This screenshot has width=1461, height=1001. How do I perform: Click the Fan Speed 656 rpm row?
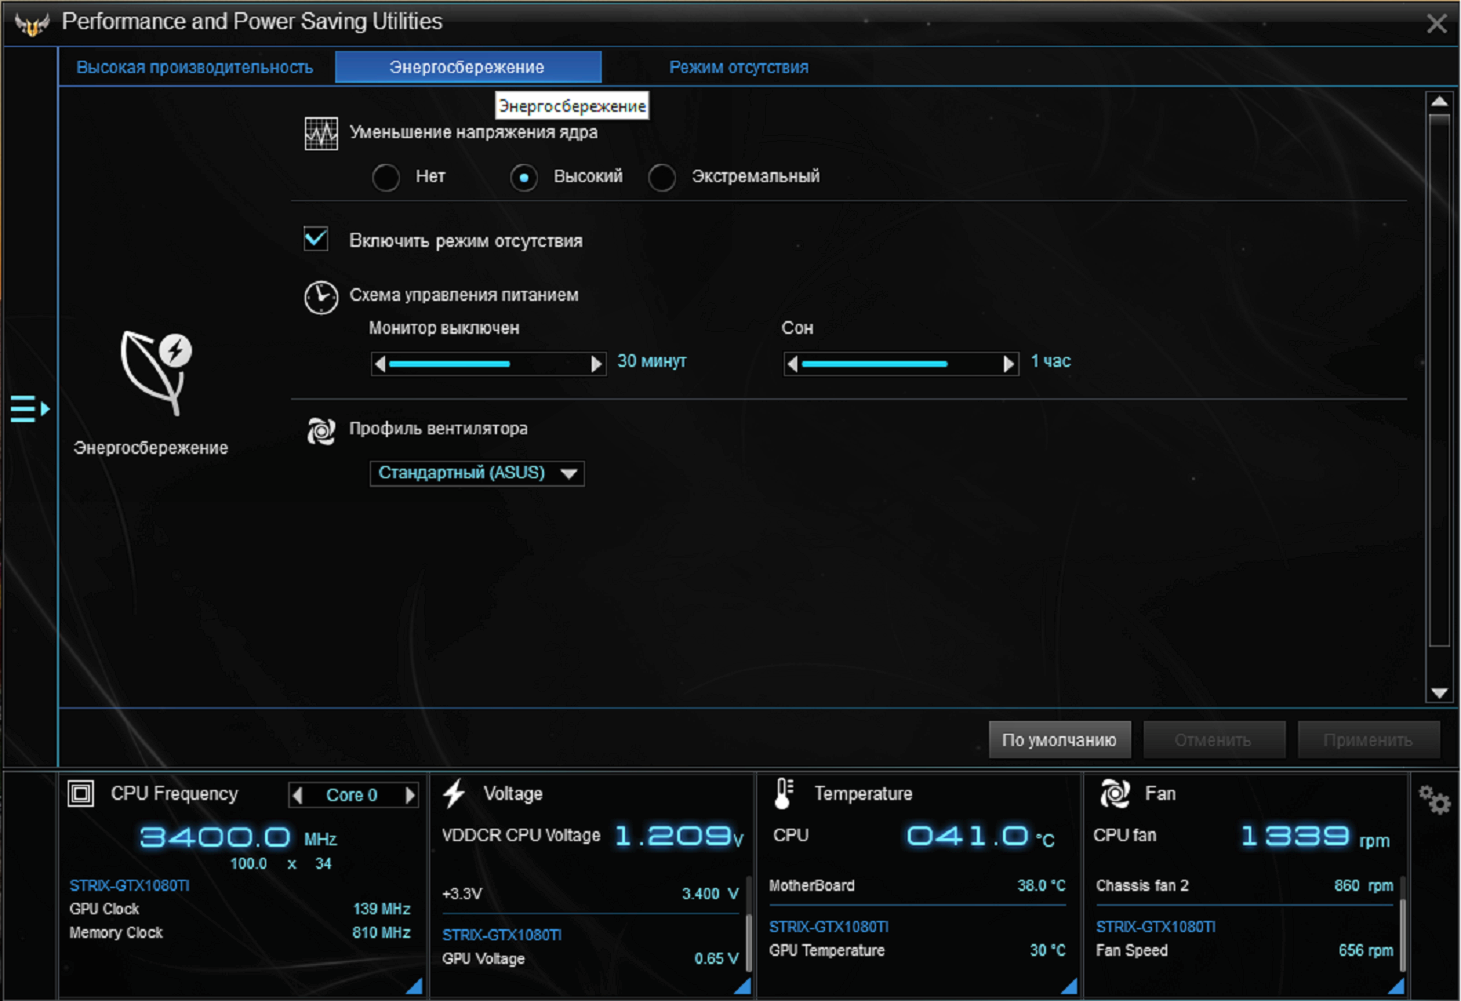(1244, 951)
